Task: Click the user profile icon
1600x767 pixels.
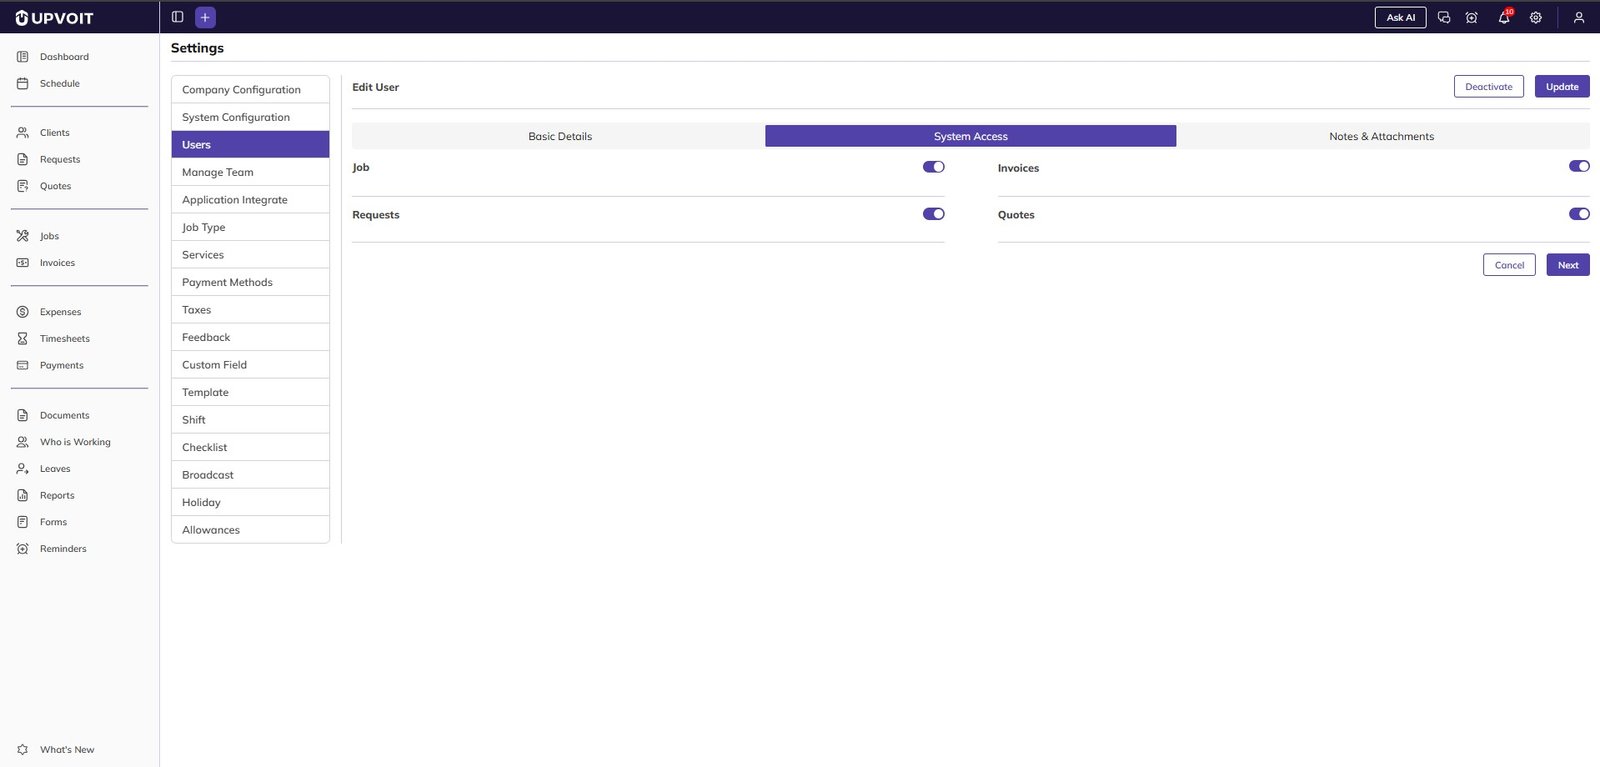Action: (x=1579, y=18)
